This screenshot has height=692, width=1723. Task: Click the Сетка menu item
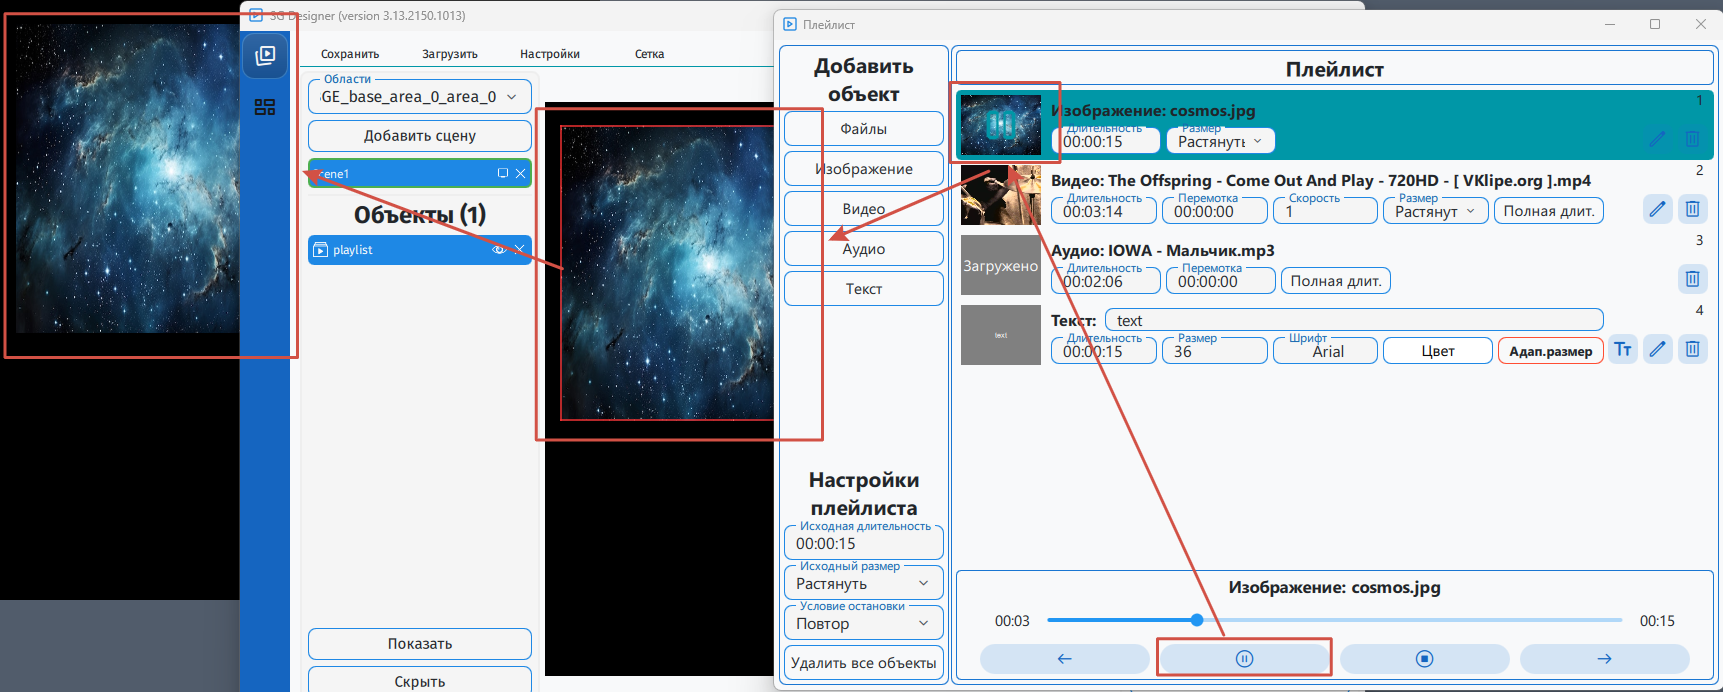coord(649,54)
